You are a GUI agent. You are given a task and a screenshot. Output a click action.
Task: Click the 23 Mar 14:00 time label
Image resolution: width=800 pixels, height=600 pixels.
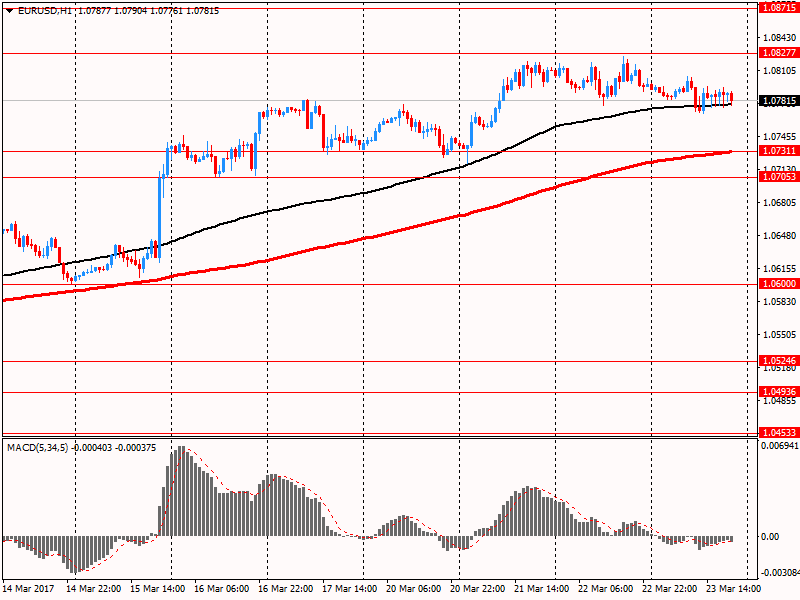point(734,589)
